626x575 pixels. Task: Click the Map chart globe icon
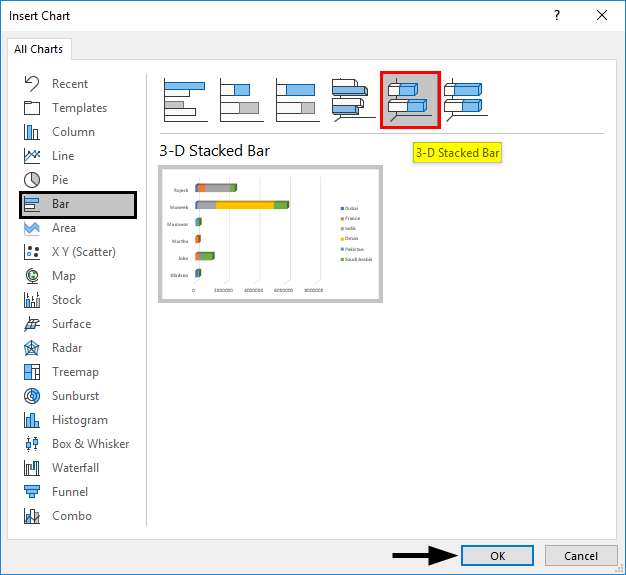pos(32,276)
